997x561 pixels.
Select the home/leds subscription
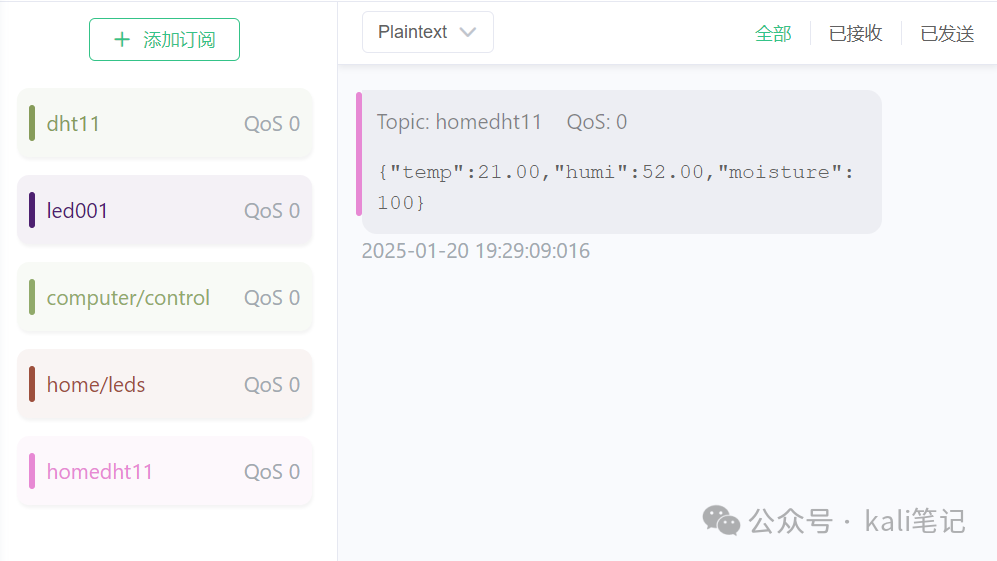click(165, 385)
